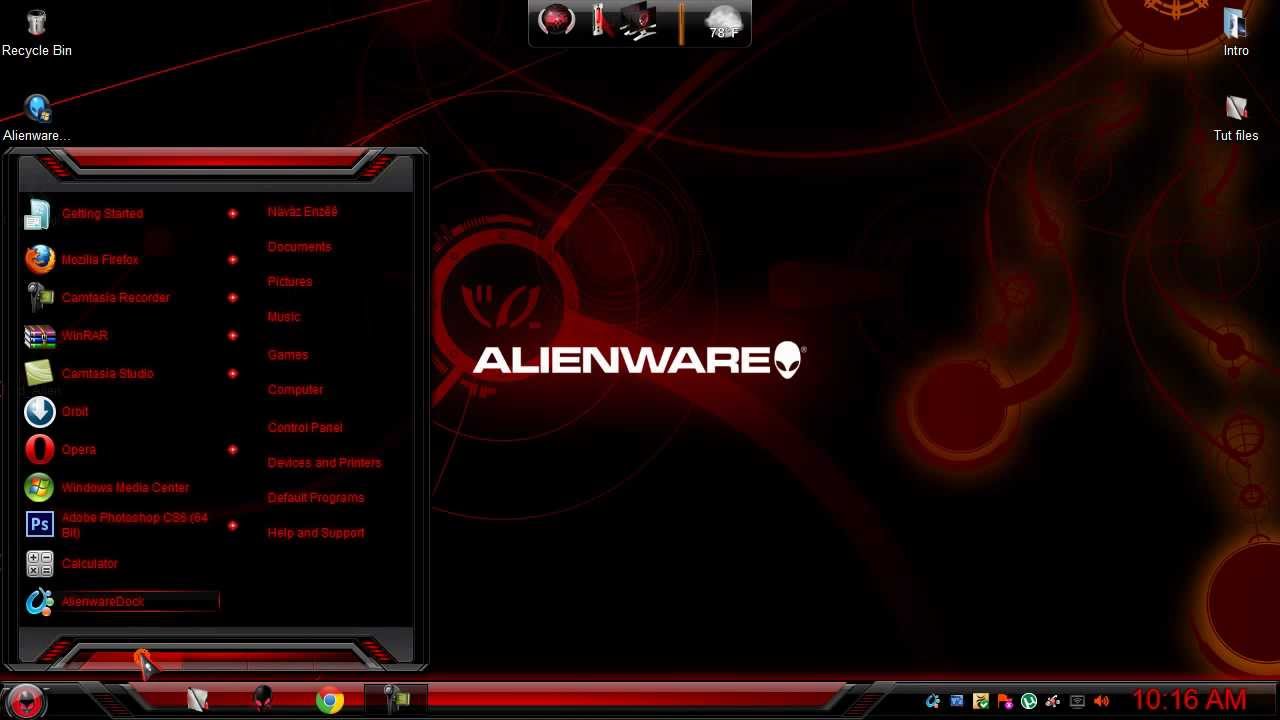Screen dimensions: 1280x720
Task: Click the Camtasia Recorder taskbar button
Action: (396, 700)
